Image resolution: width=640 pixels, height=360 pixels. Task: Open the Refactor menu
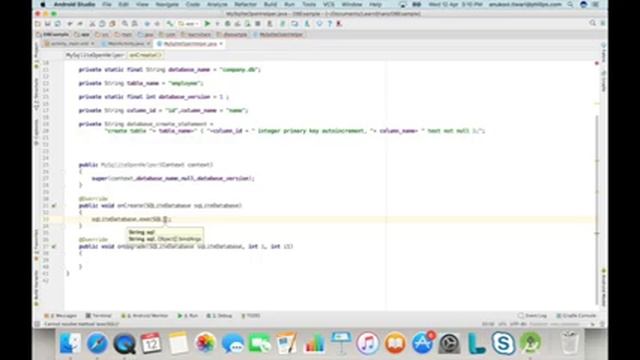tap(245, 4)
